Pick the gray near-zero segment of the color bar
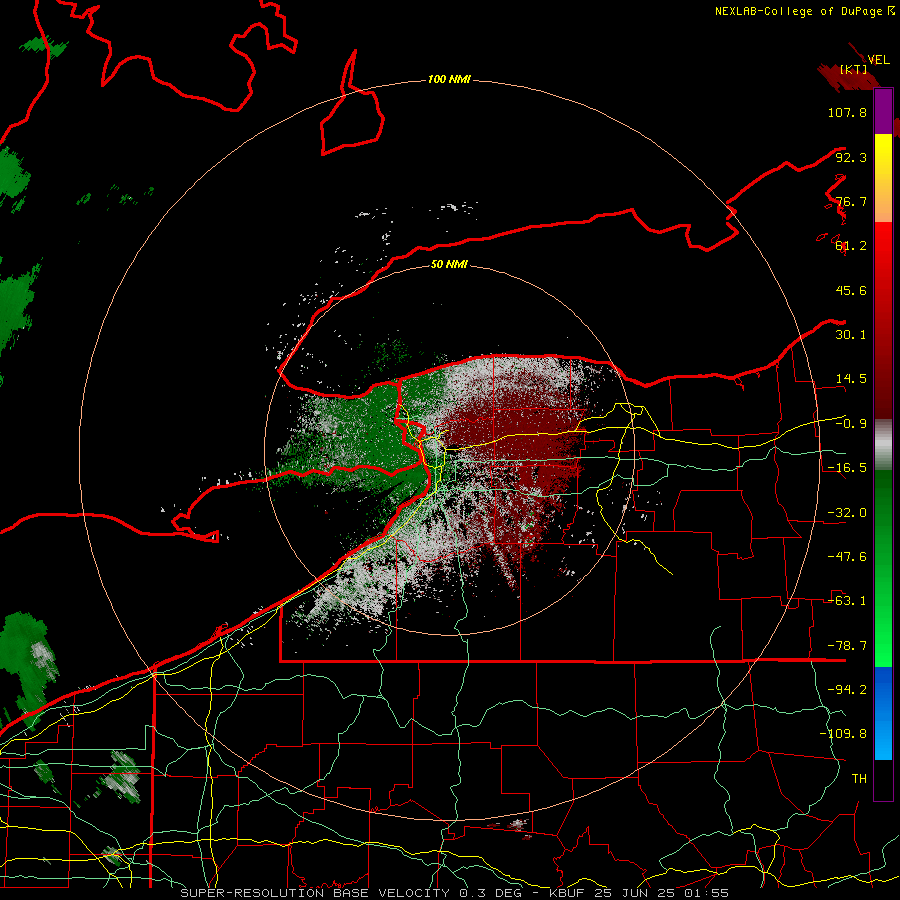The height and width of the screenshot is (900, 900). click(x=883, y=445)
